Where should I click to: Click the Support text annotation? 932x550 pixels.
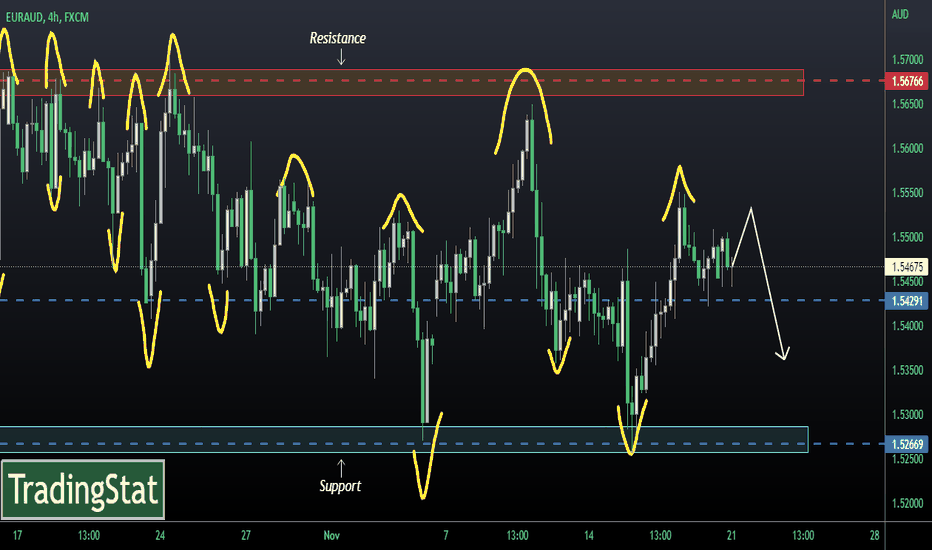(x=340, y=486)
